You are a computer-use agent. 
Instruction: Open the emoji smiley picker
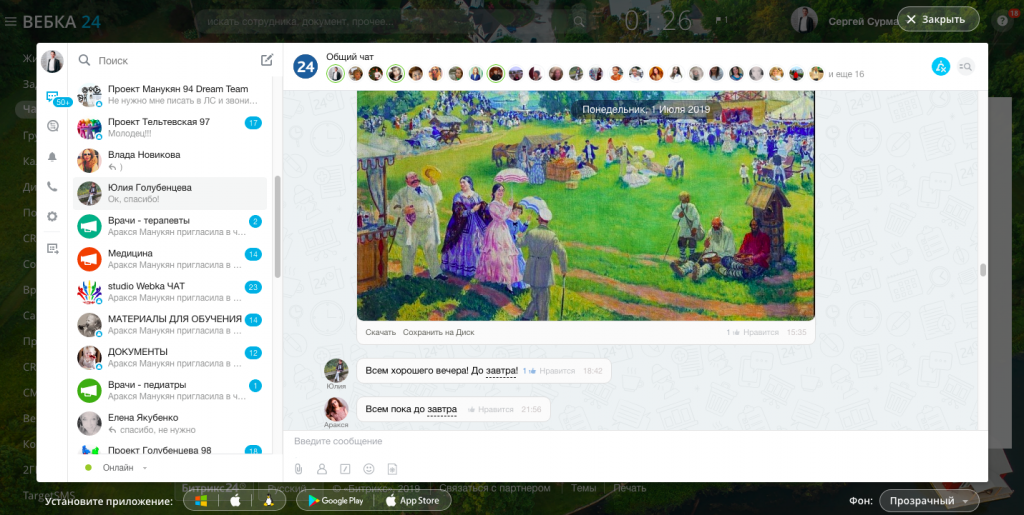[369, 469]
